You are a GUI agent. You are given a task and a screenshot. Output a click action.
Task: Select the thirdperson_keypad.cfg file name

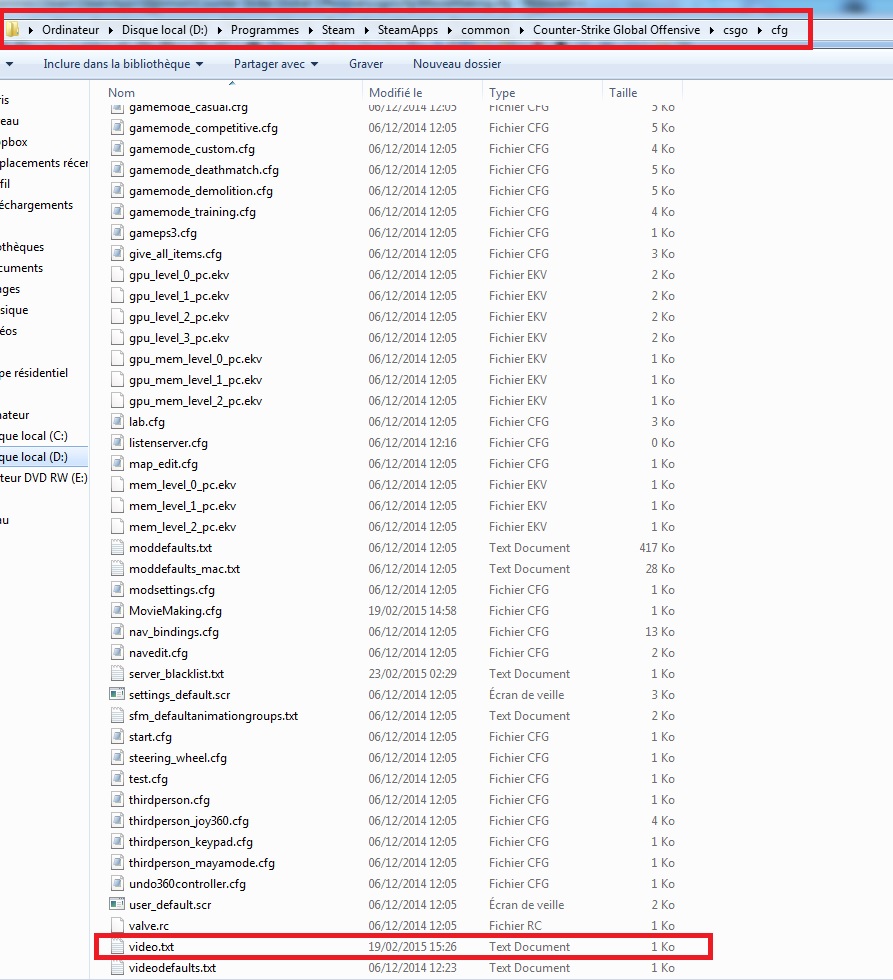click(x=191, y=842)
